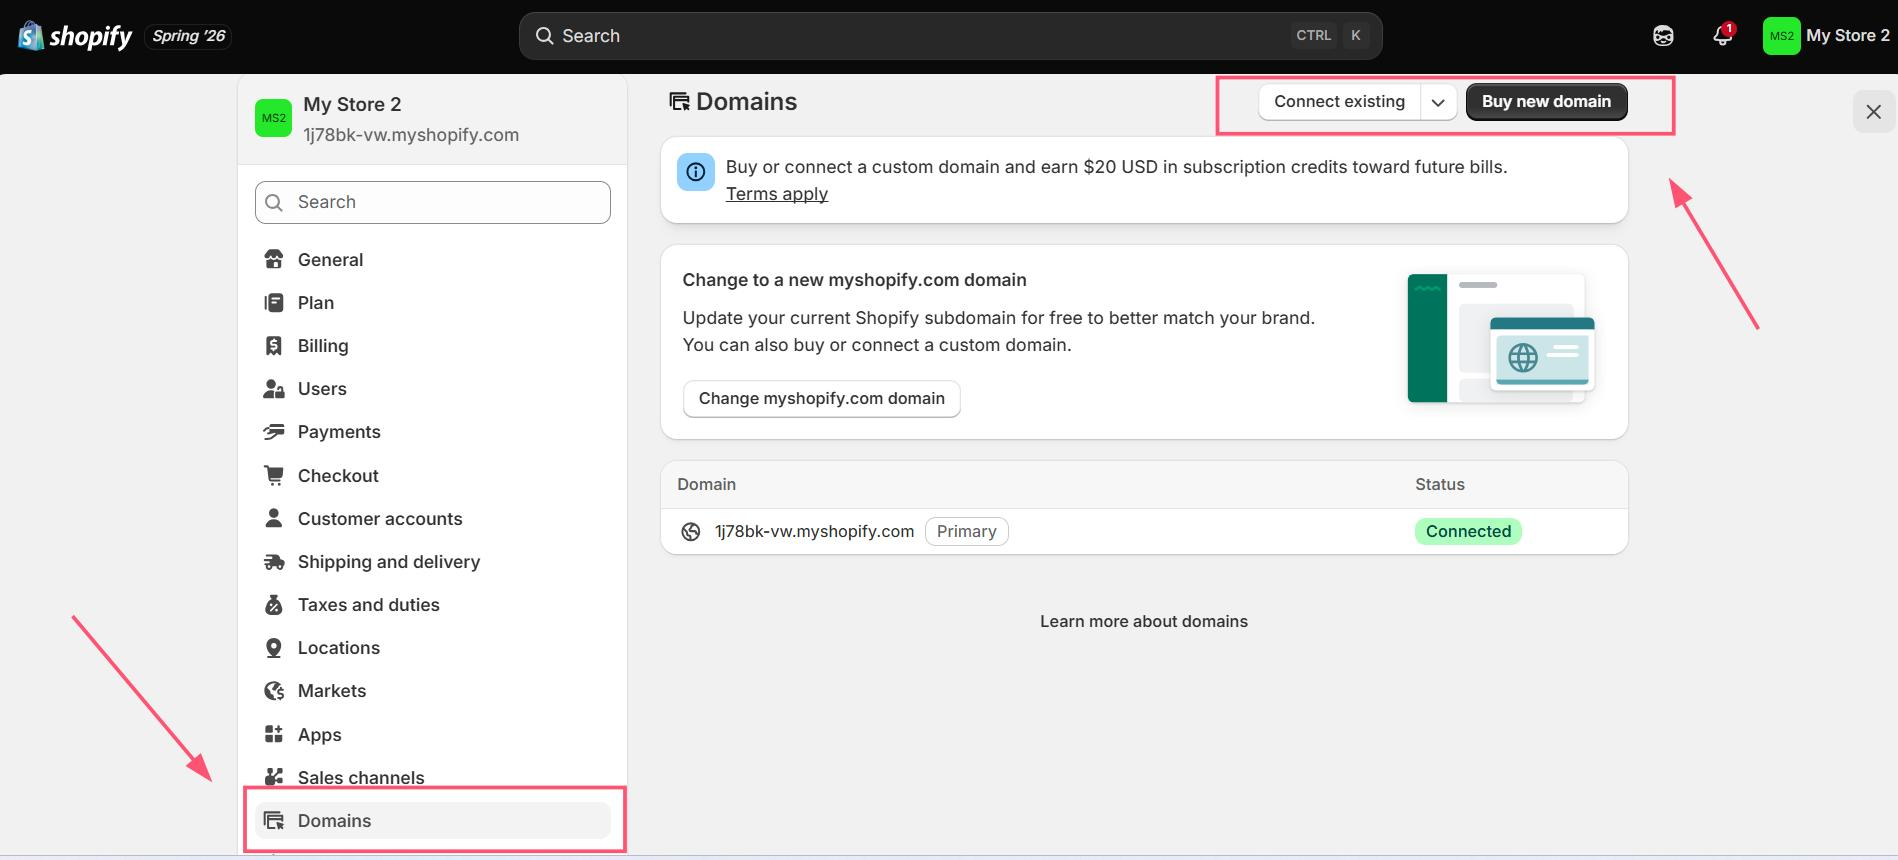Screen dimensions: 1898x860
Task: Click the Shipping truck icon
Action: [x=274, y=562]
